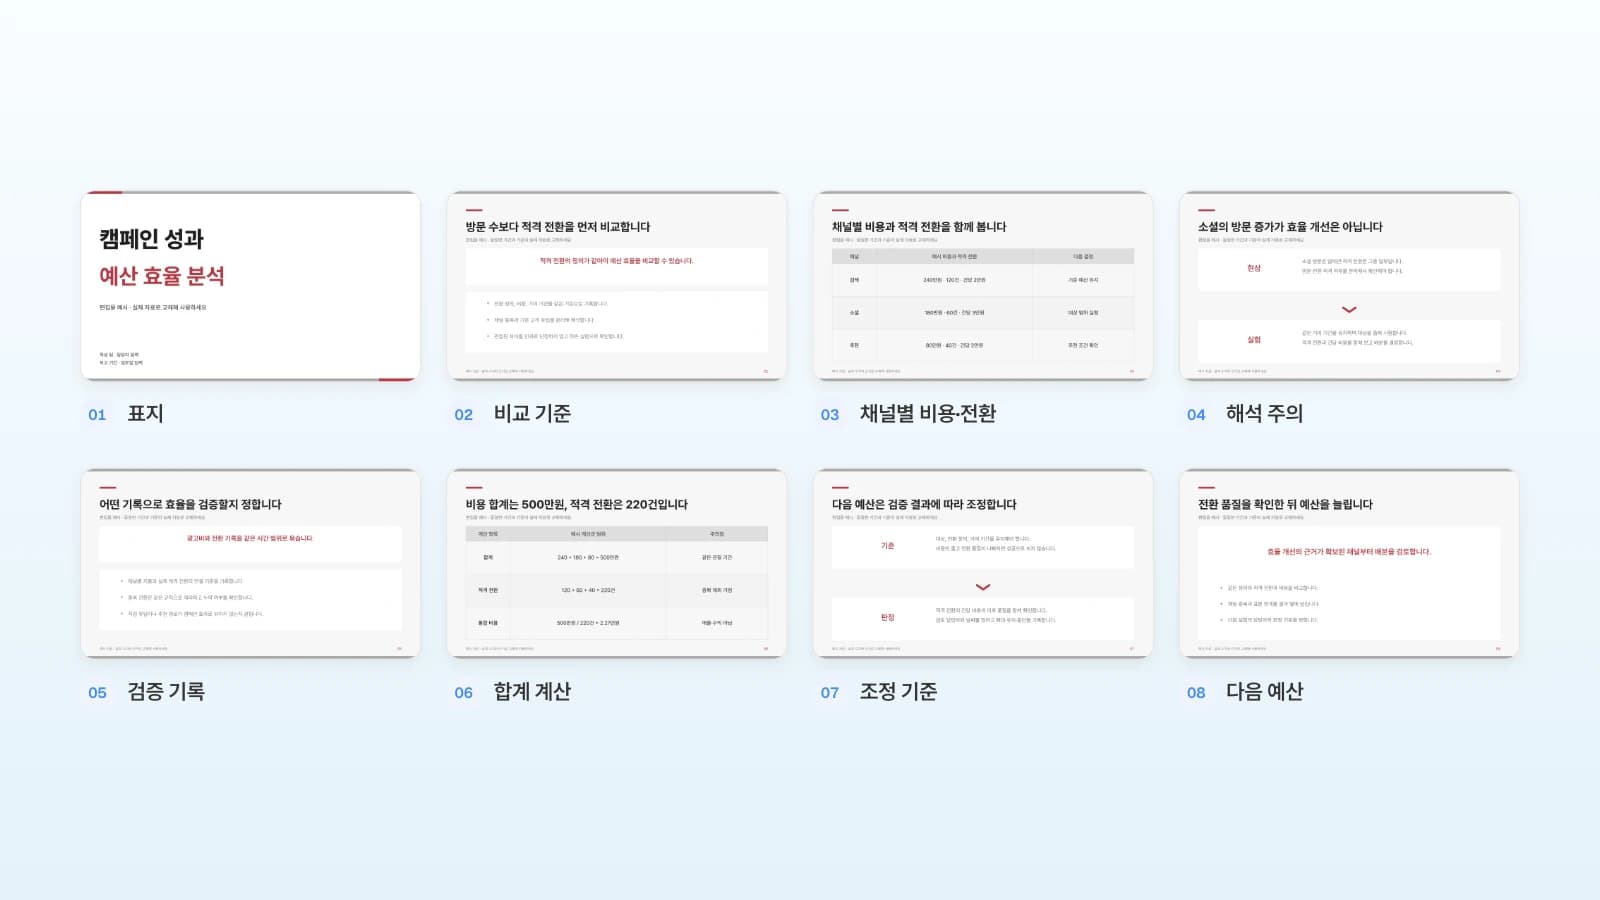Click the heading 어떤 기록으로 효율을 검증할지 정합니다
The height and width of the screenshot is (900, 1600).
[x=190, y=505]
